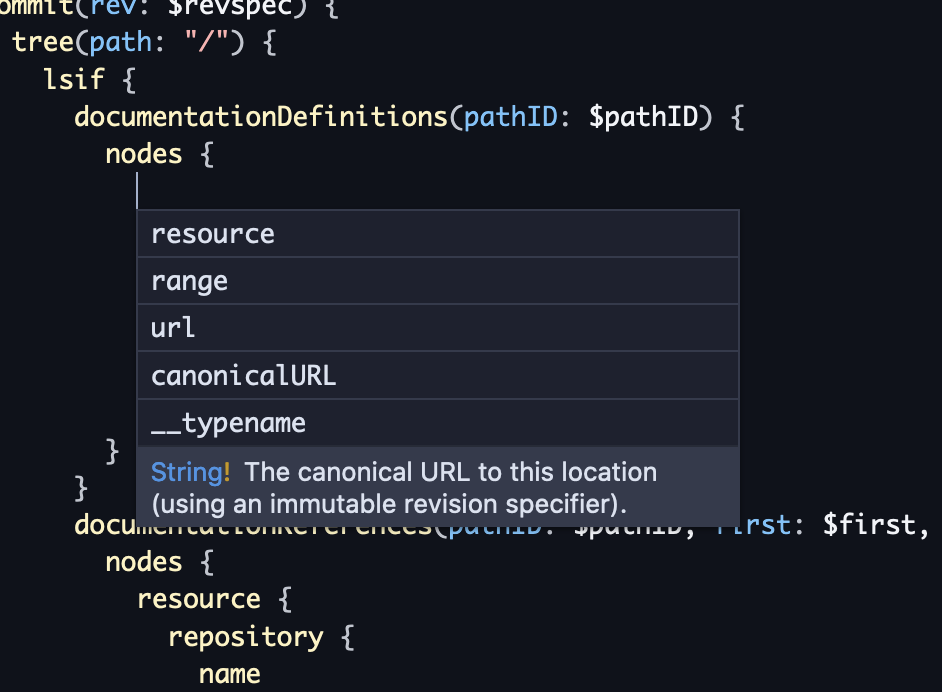The width and height of the screenshot is (942, 692).
Task: Place cursor on the empty line under nodes
Action: tap(138, 191)
